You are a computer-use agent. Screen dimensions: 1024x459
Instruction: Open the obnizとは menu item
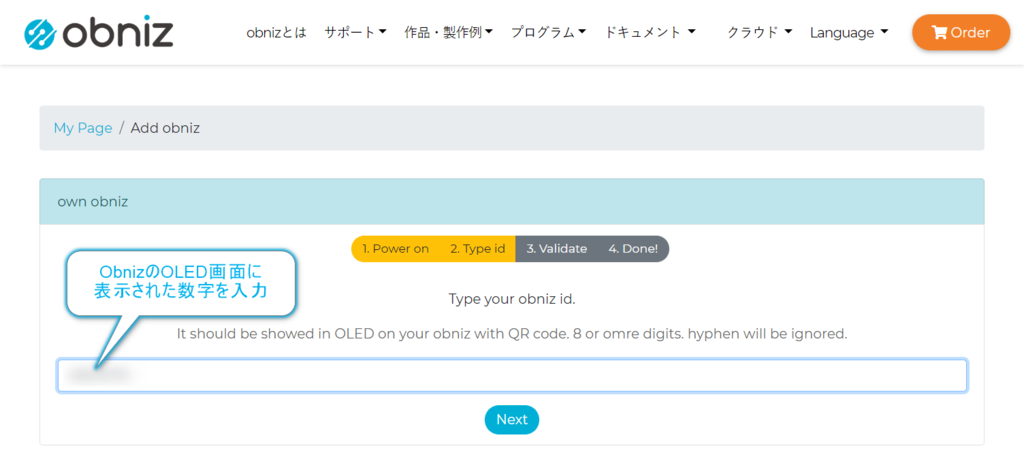(x=276, y=33)
